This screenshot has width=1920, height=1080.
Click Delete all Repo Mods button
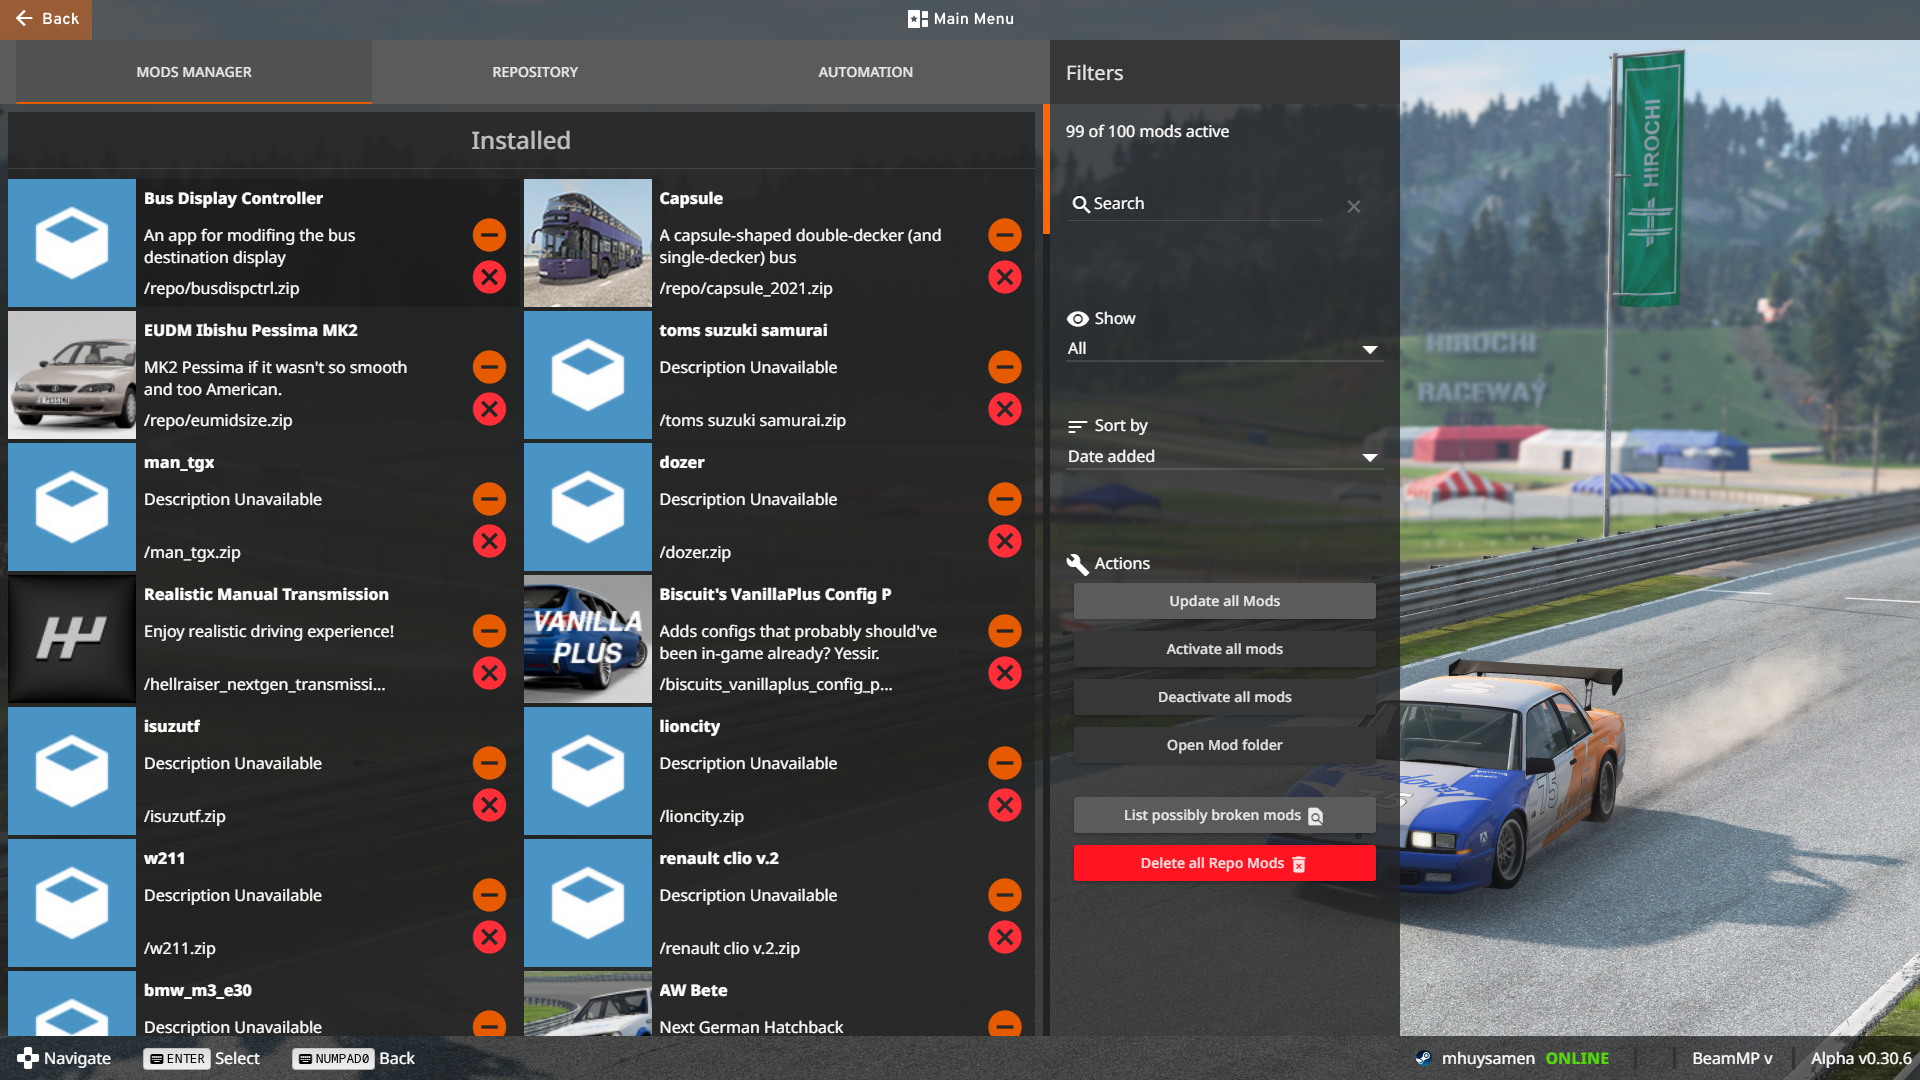tap(1224, 863)
